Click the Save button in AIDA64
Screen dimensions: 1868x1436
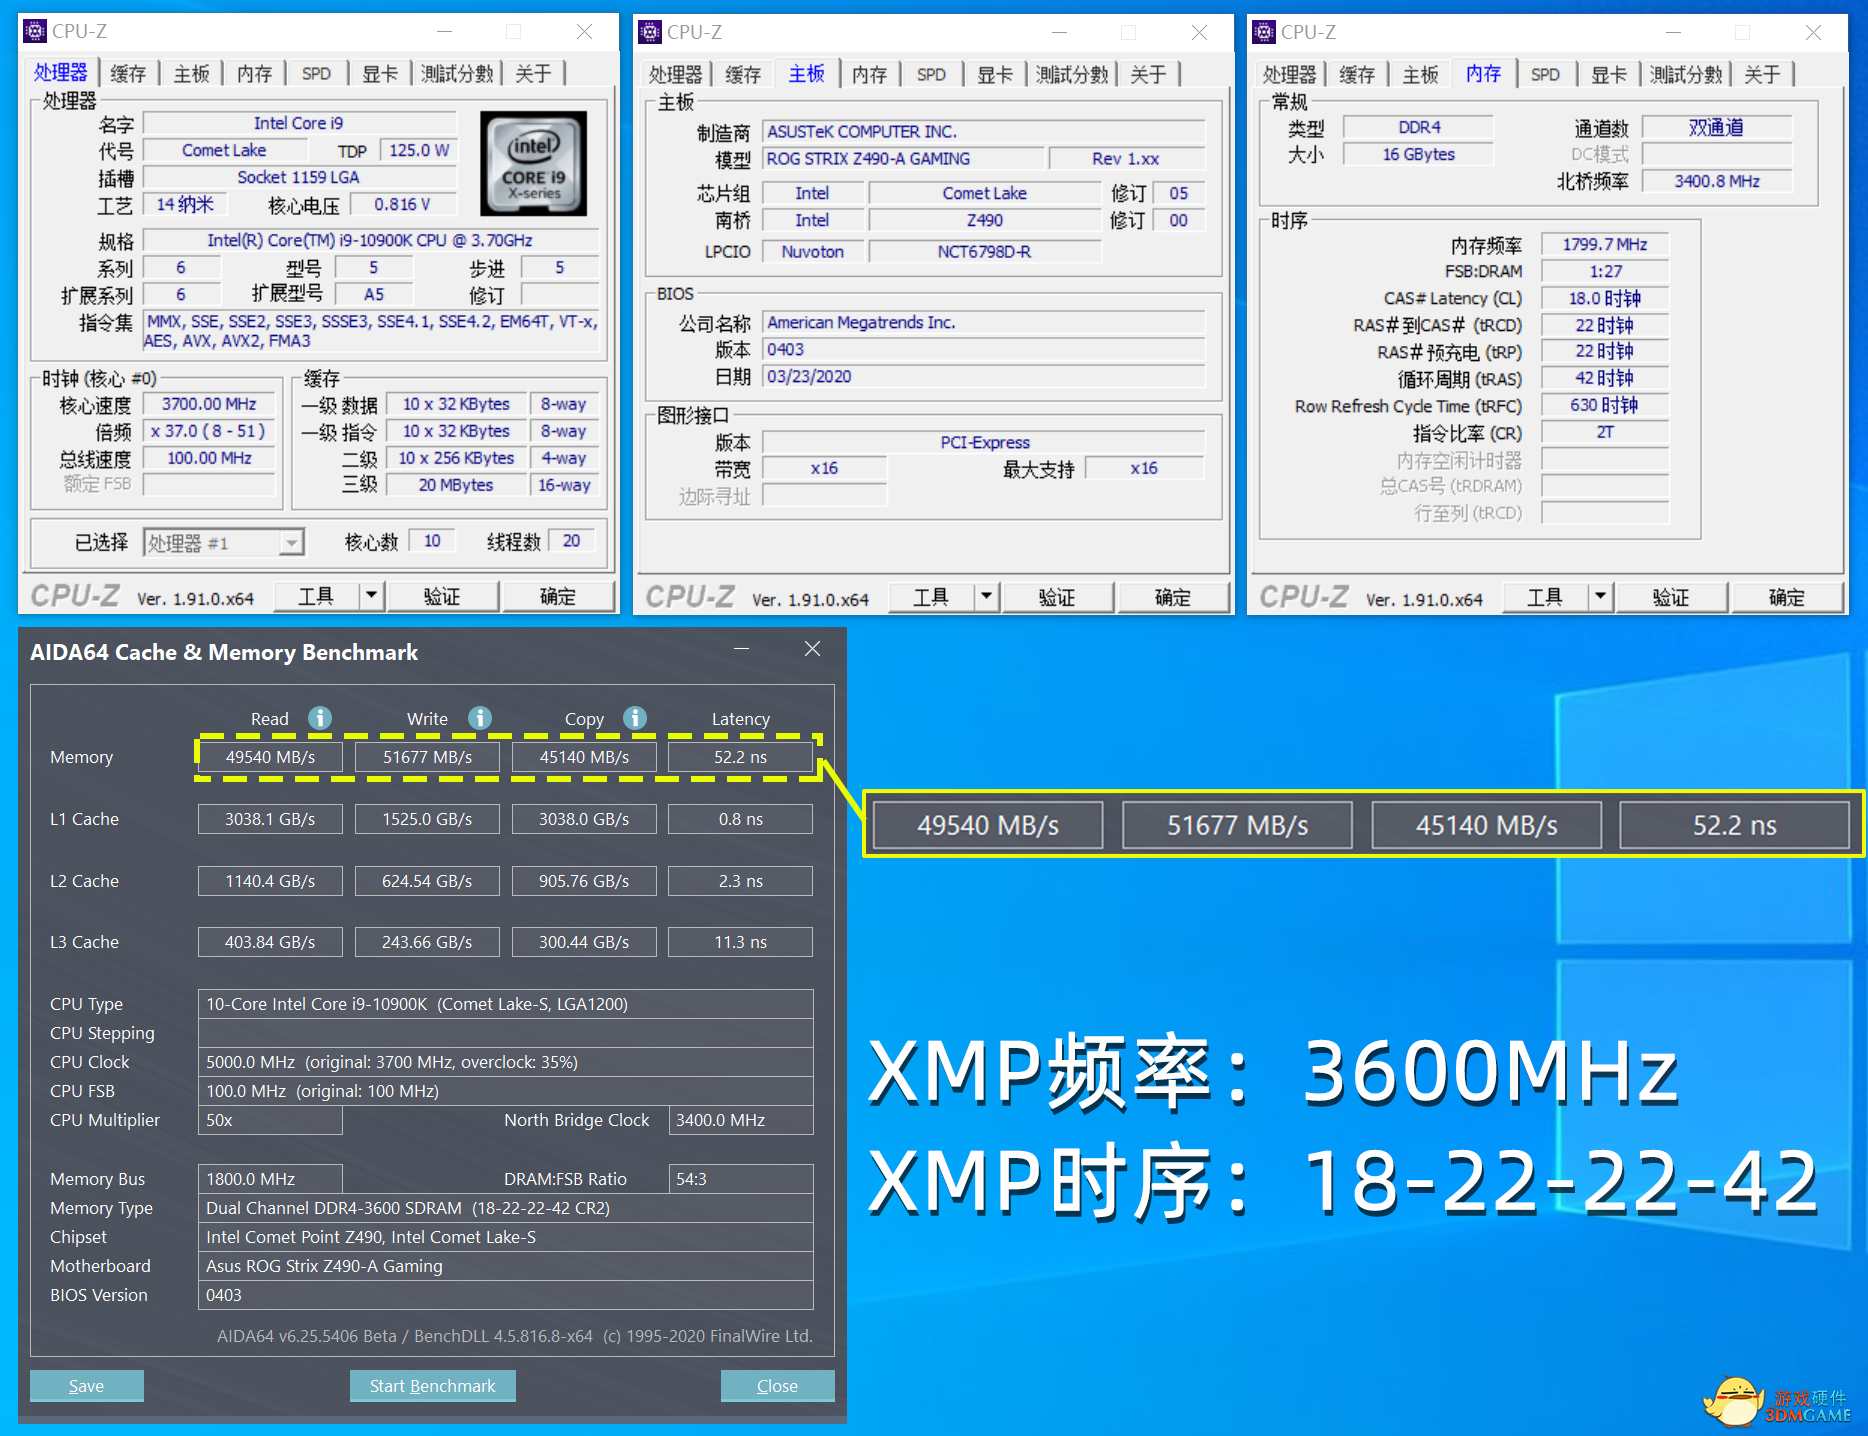pos(87,1386)
